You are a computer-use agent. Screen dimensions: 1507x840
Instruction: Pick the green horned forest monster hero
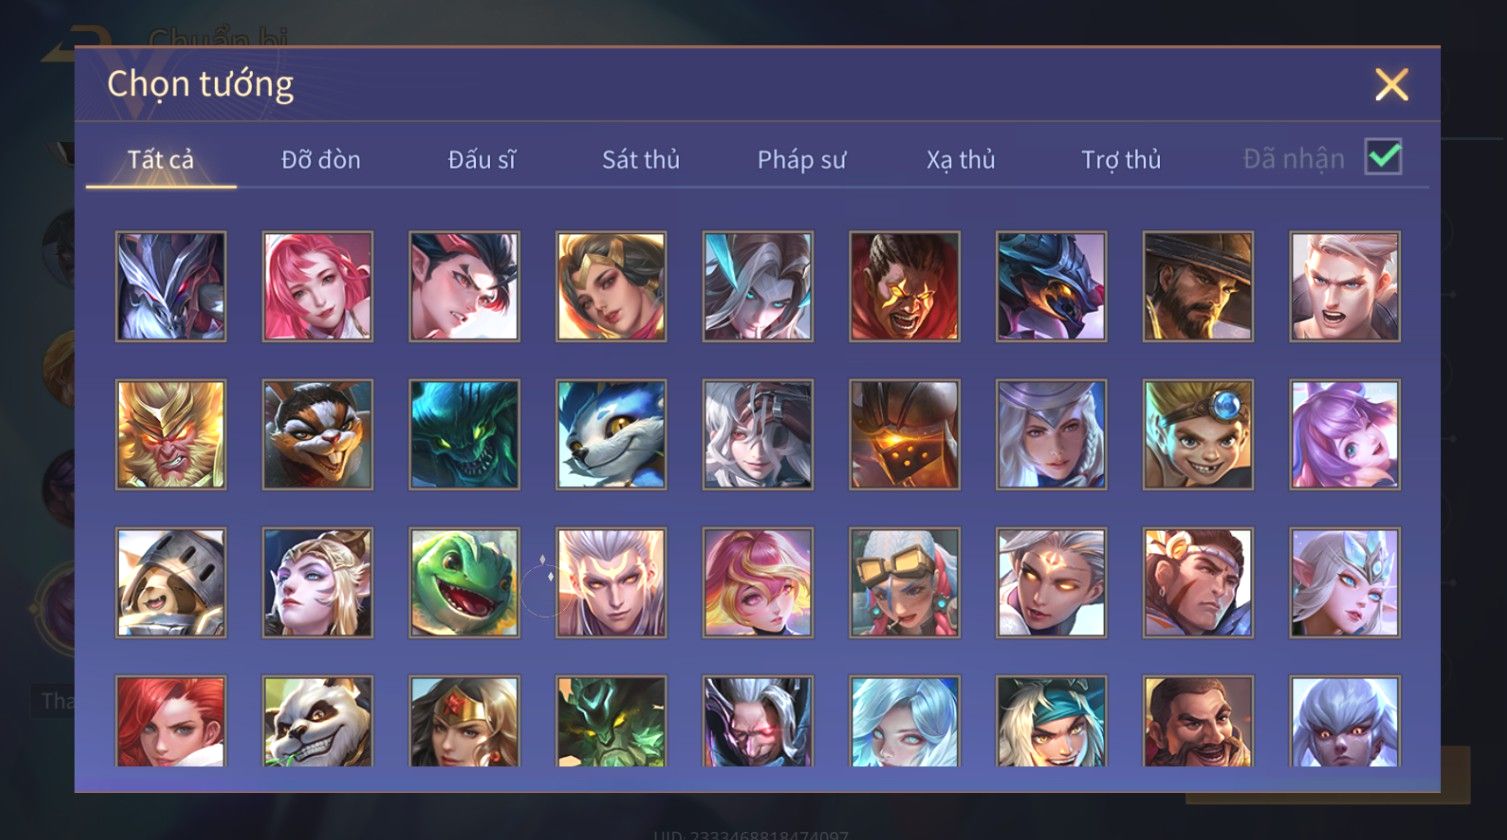[611, 722]
